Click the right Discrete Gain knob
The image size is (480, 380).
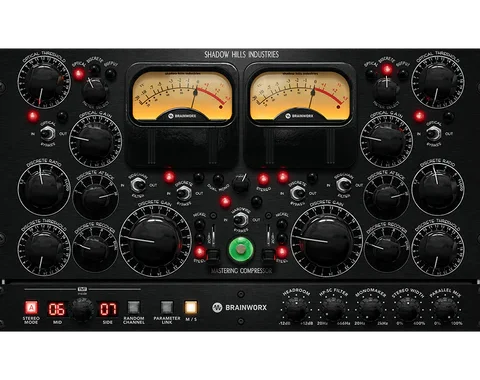[327, 241]
